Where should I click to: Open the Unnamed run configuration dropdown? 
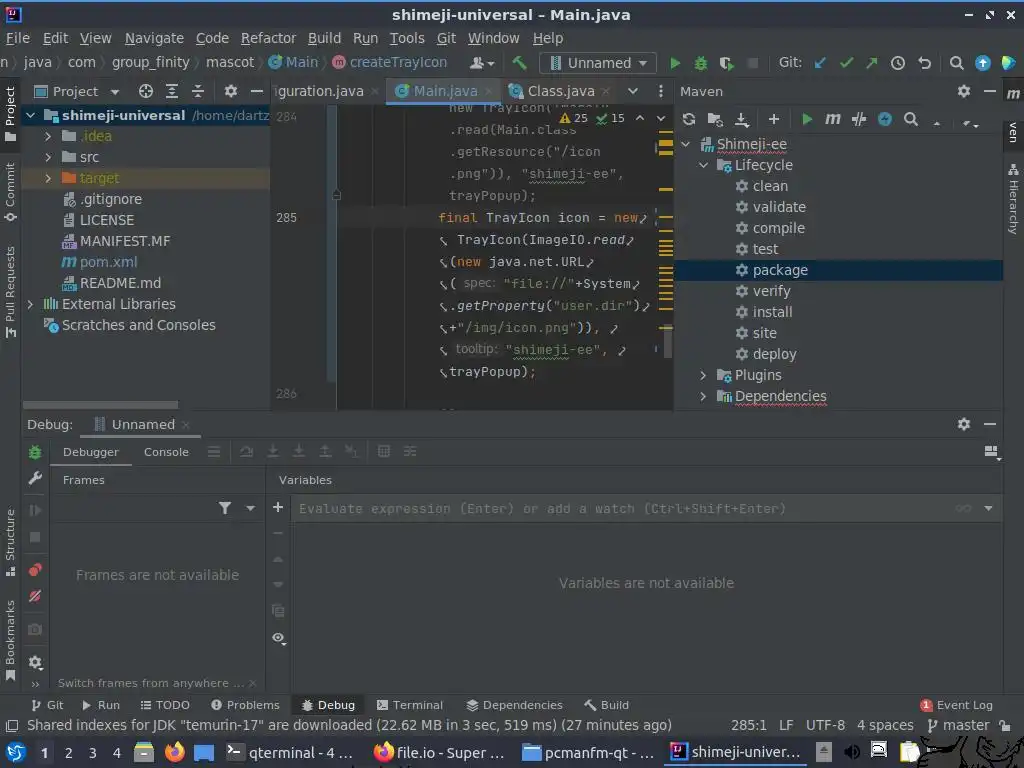pos(599,63)
